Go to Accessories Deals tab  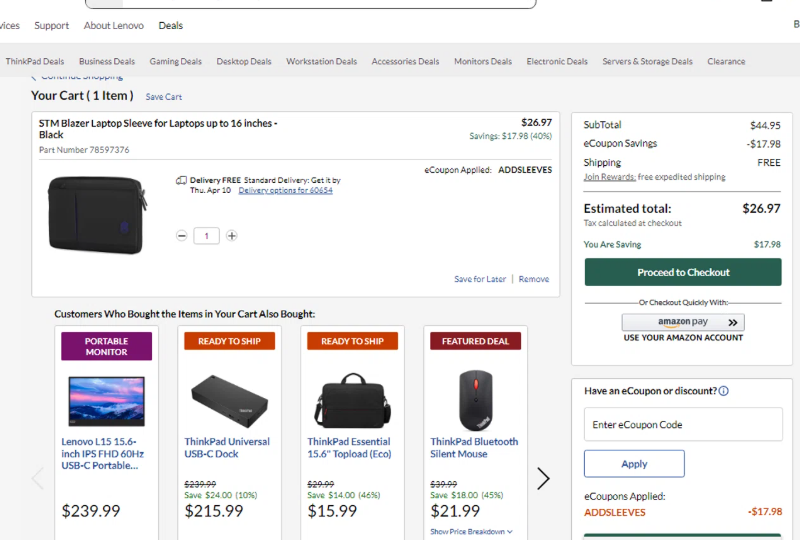click(405, 61)
